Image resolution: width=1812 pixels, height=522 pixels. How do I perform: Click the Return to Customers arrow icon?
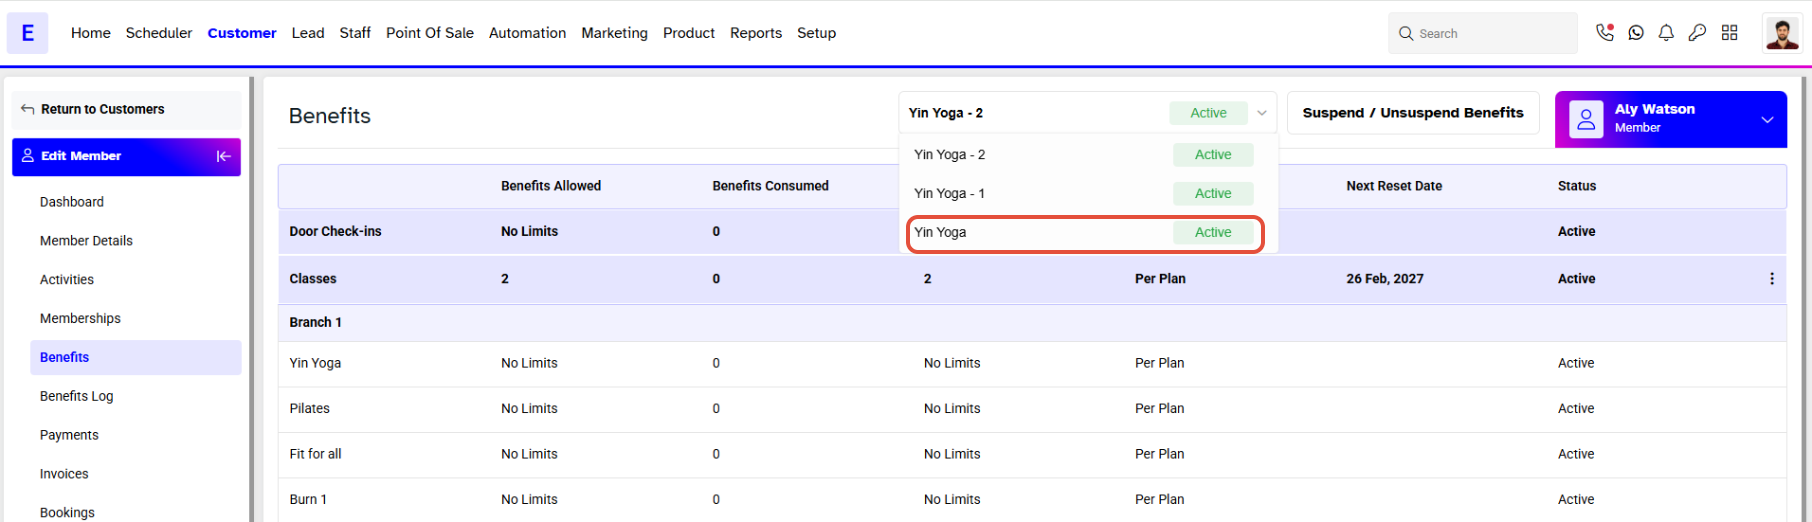point(27,109)
